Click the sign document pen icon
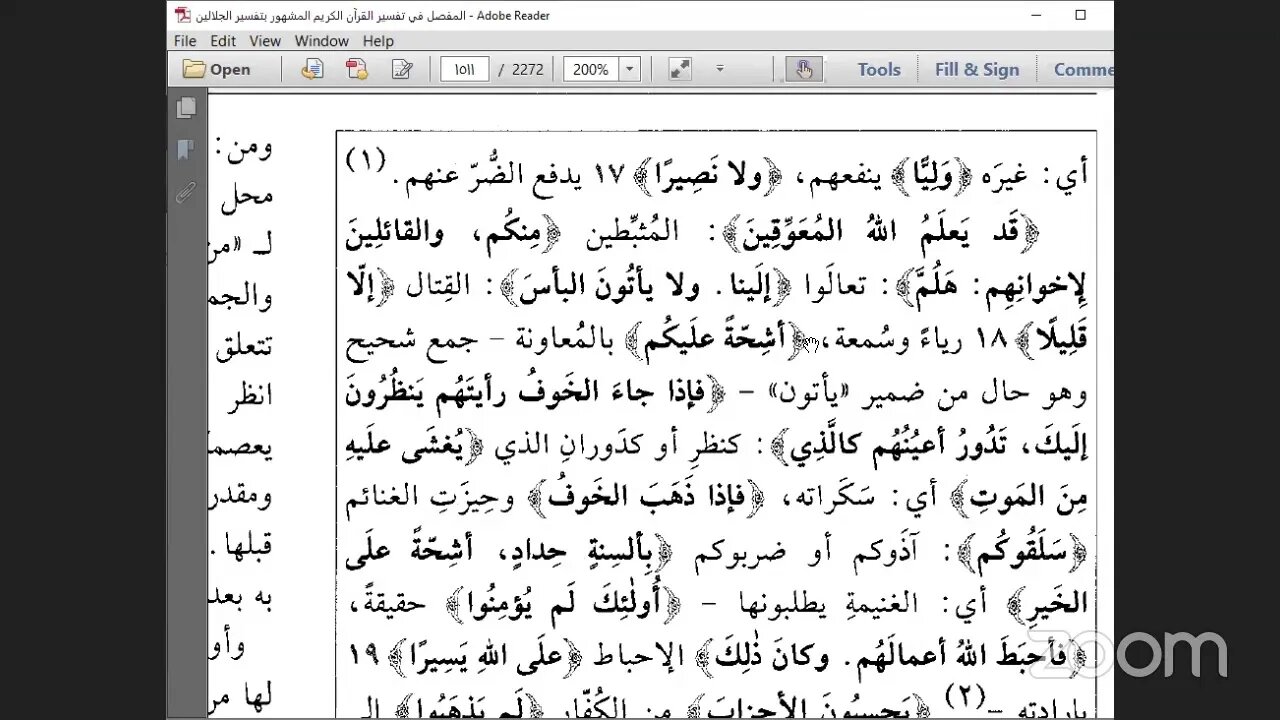Viewport: 1280px width, 720px height. point(402,69)
